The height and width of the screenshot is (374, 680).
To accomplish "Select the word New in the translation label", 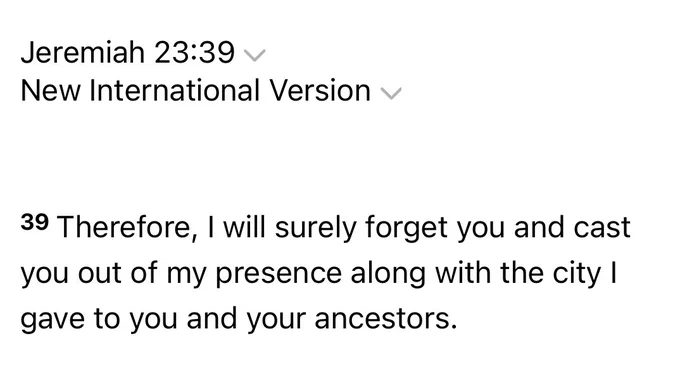I will (x=50, y=90).
